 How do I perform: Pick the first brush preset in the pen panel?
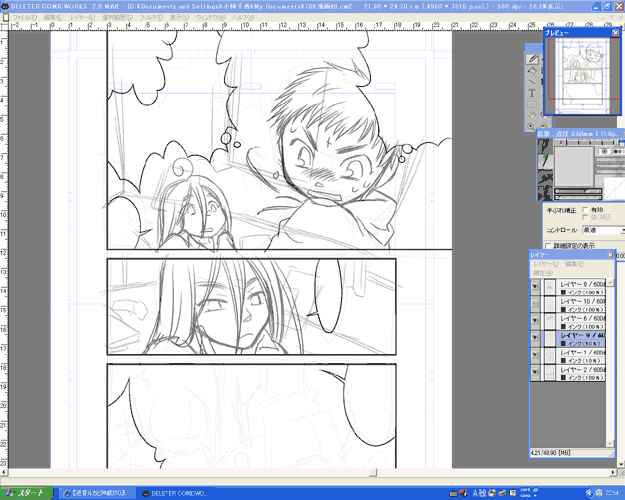point(545,146)
